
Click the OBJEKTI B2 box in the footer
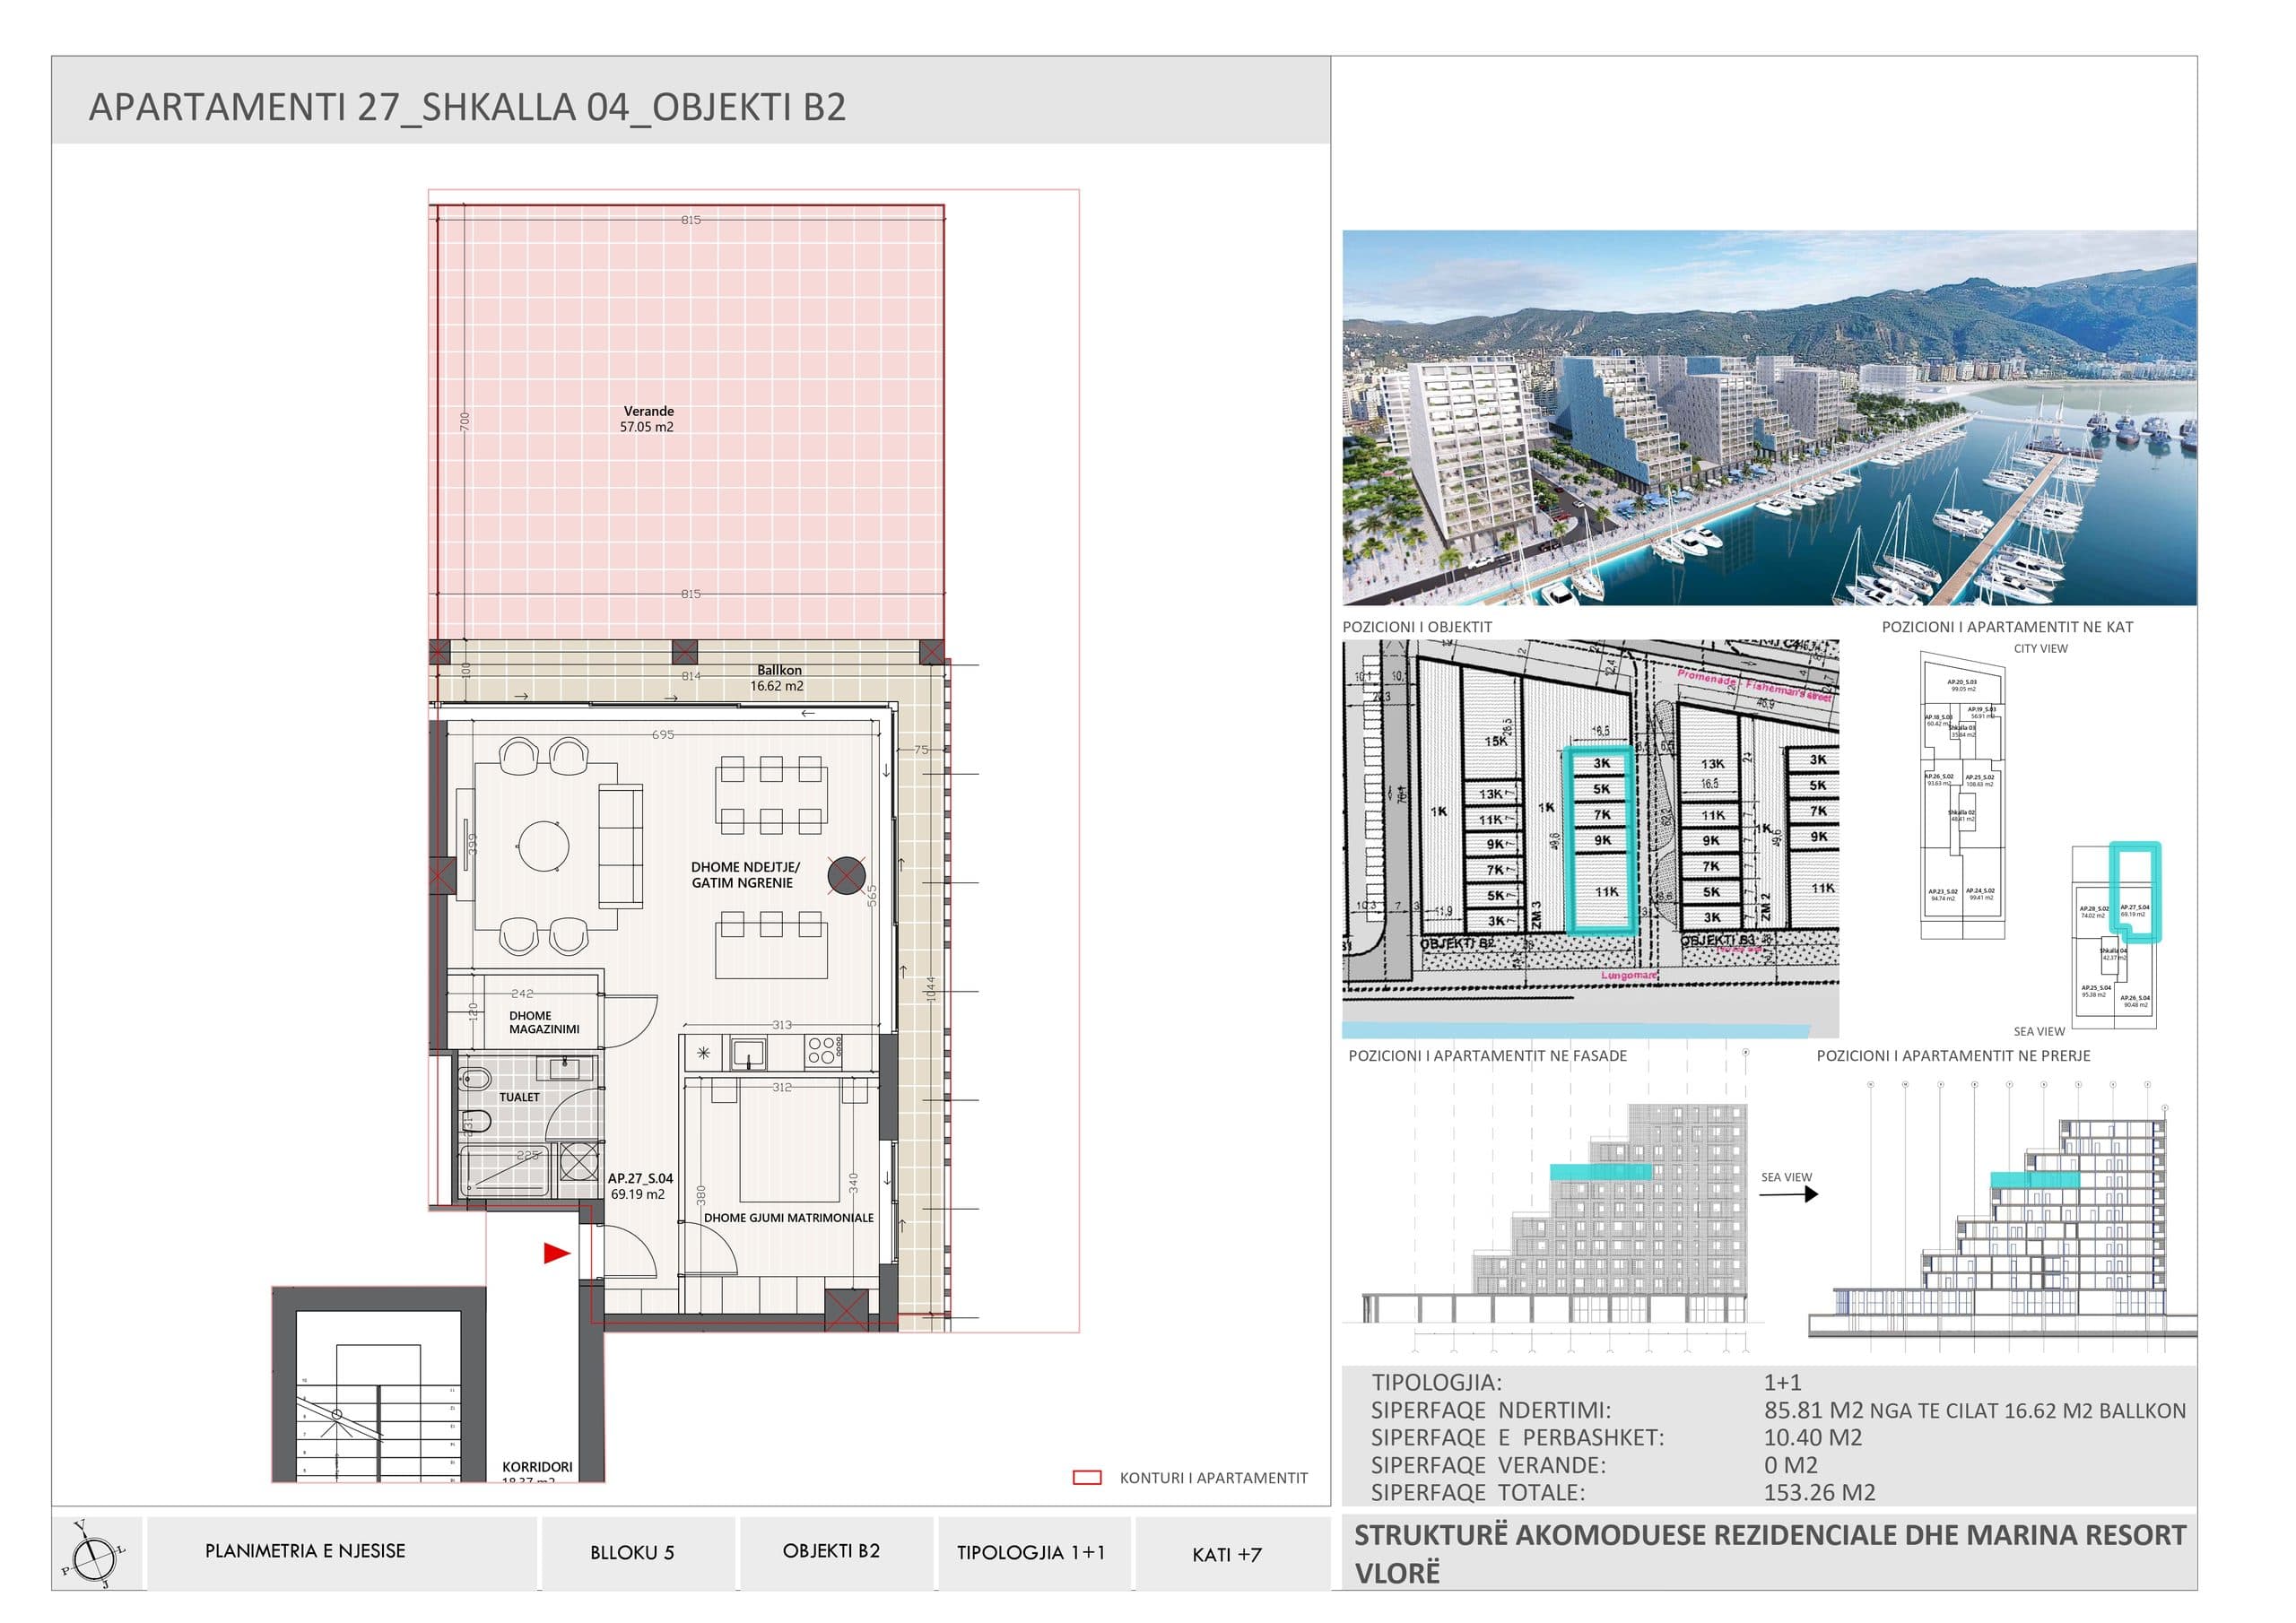pyautogui.click(x=835, y=1553)
